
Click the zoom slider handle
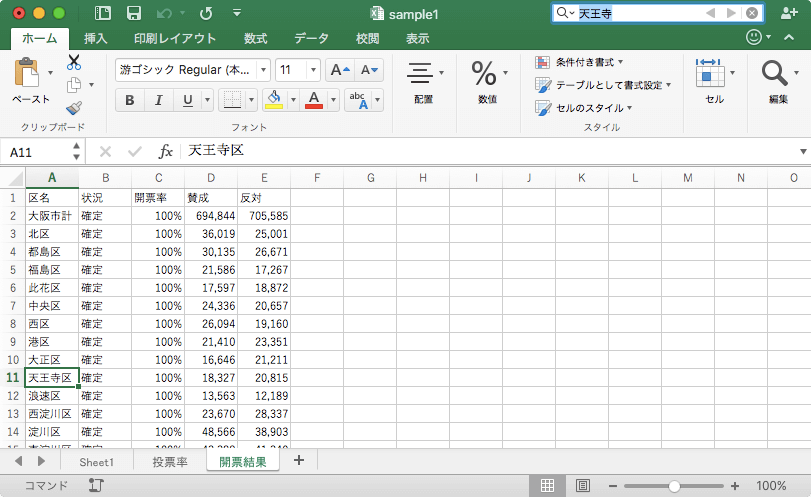673,486
